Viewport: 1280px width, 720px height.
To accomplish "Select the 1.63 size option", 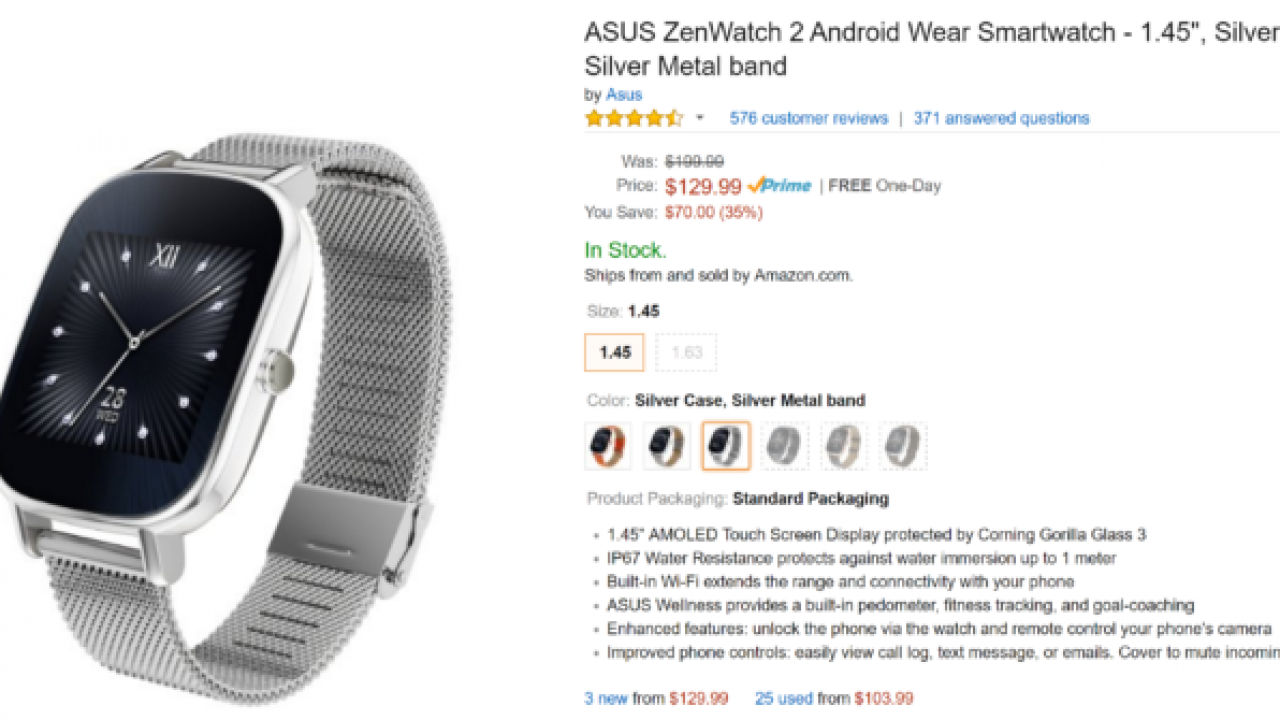I will (686, 352).
